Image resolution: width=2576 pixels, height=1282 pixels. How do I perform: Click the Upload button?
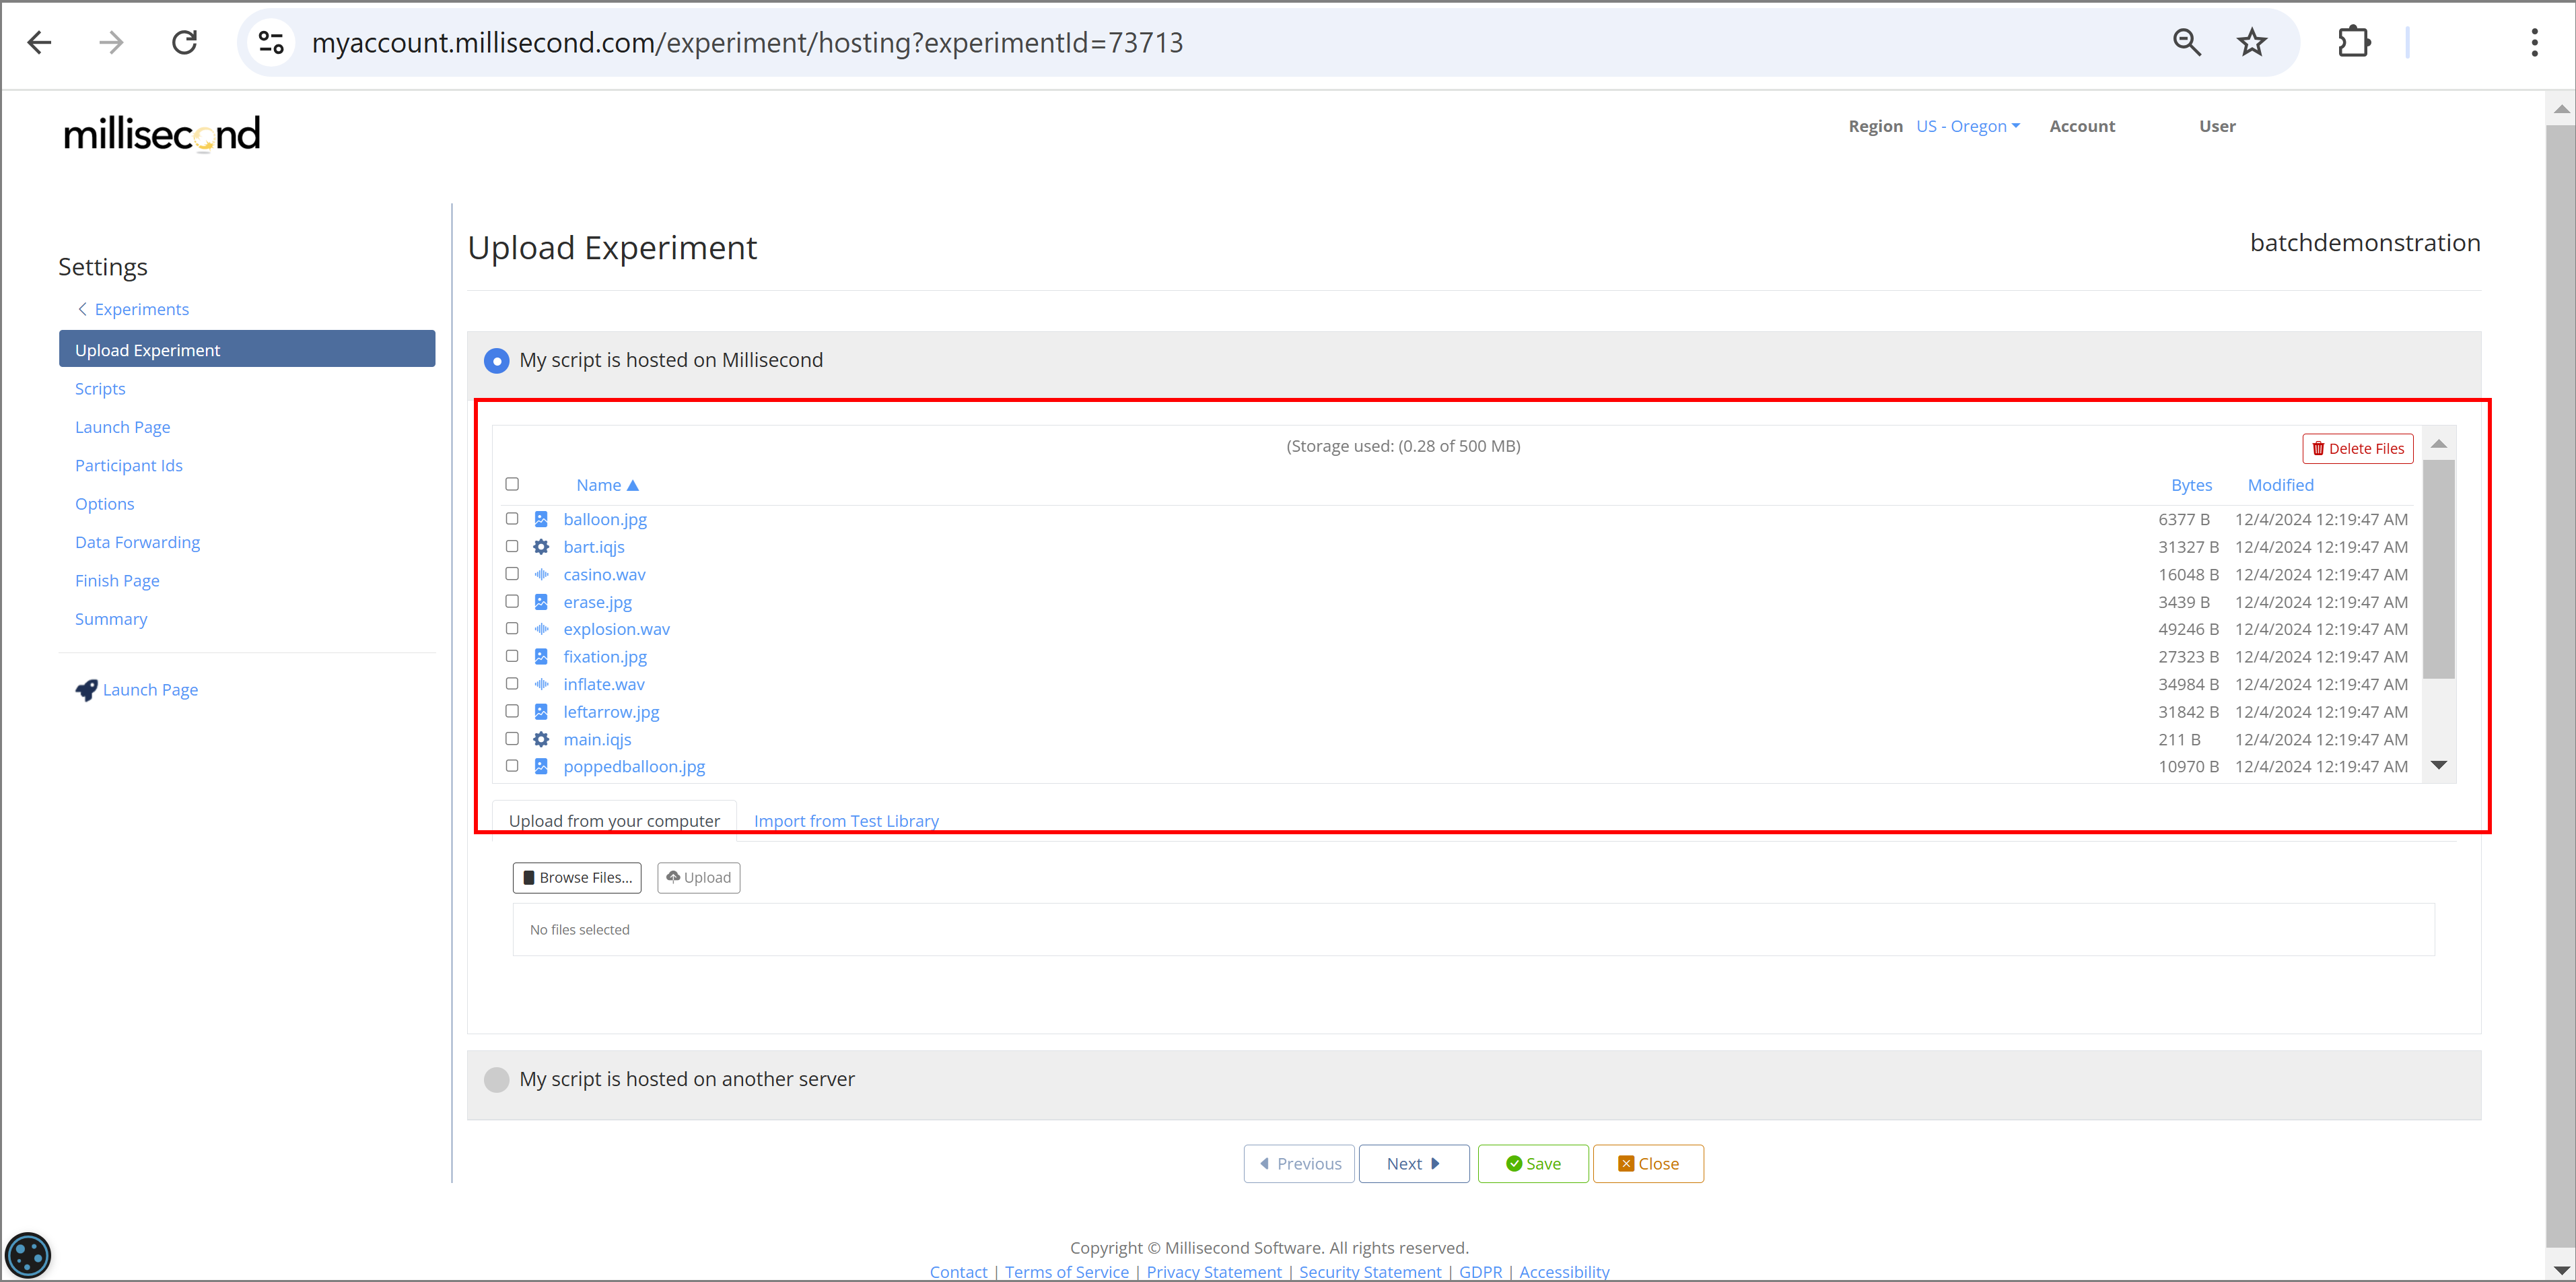pos(699,878)
